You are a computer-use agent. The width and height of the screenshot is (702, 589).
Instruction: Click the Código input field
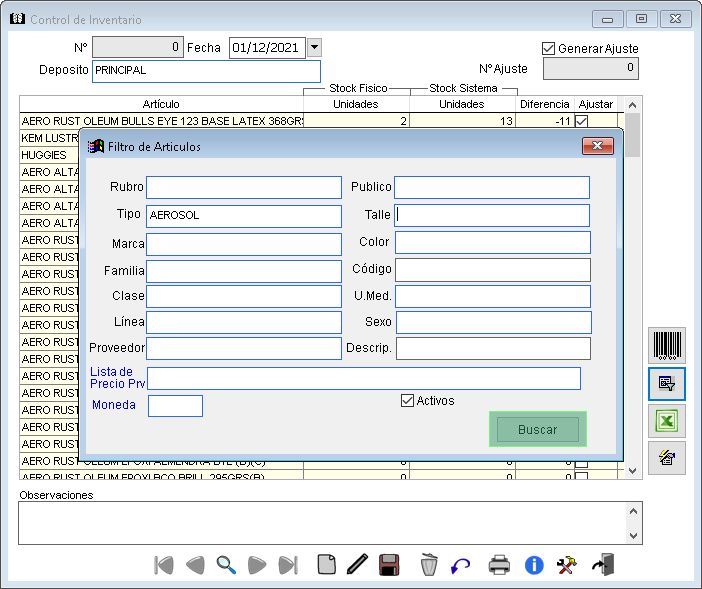coord(492,270)
